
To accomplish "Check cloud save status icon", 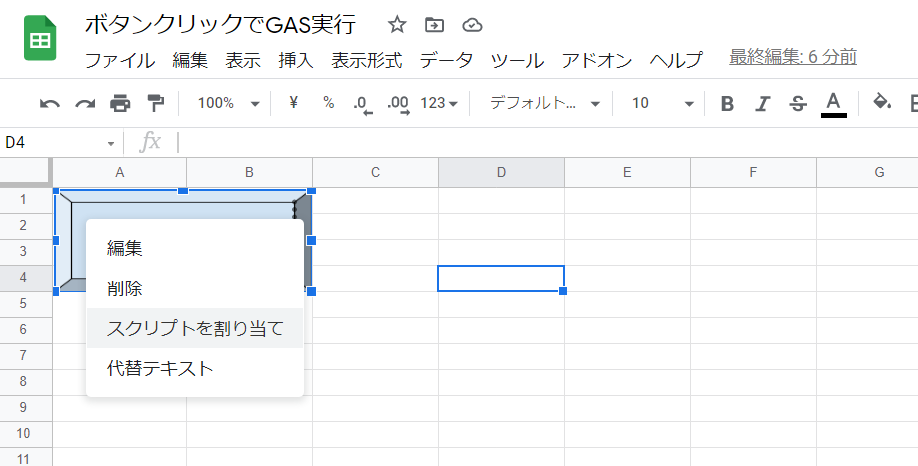I will tap(472, 25).
